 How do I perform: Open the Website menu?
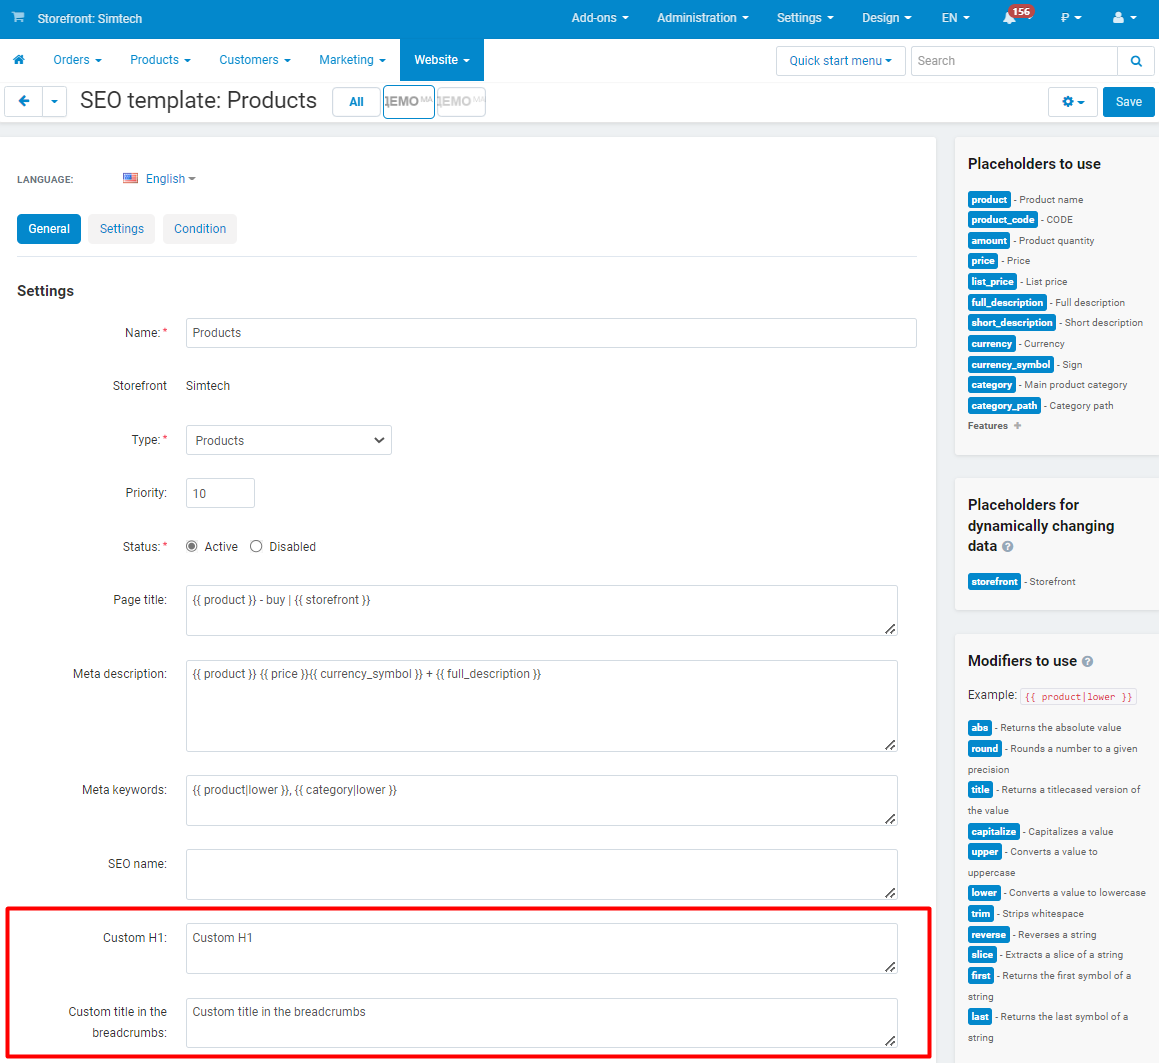[x=442, y=60]
